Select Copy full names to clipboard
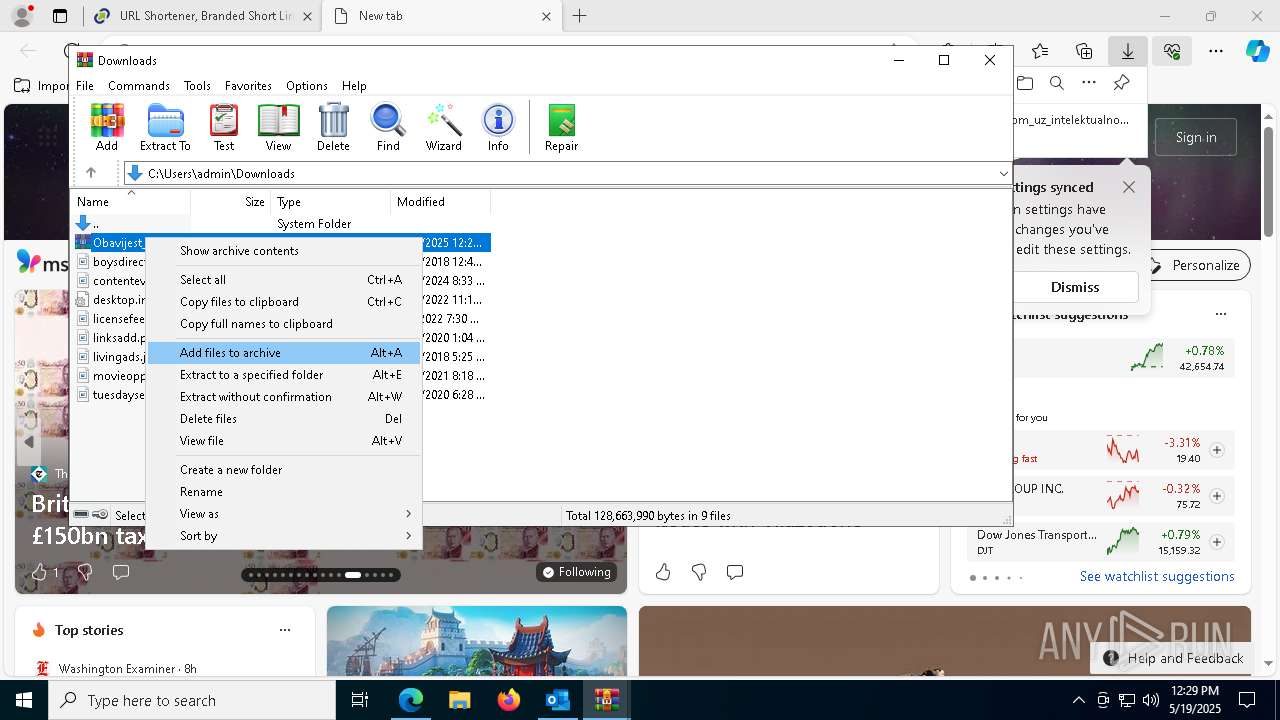The image size is (1280, 720). coord(283,323)
